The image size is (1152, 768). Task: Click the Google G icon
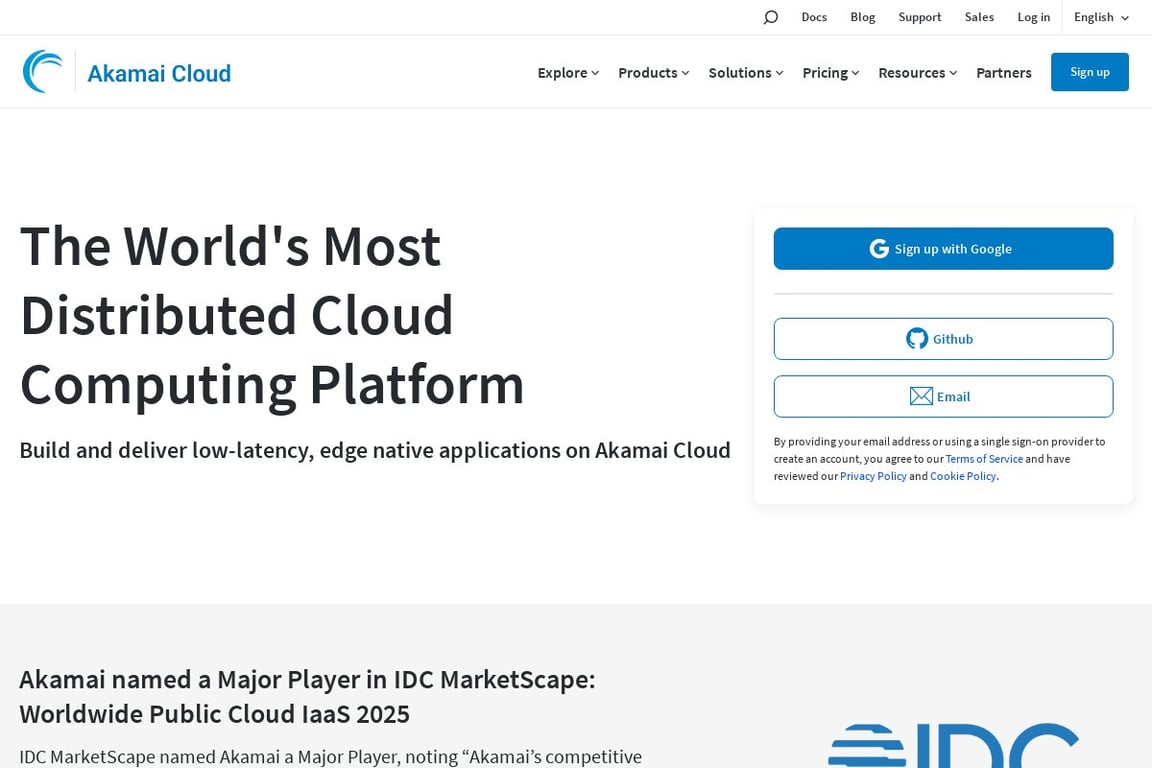879,248
